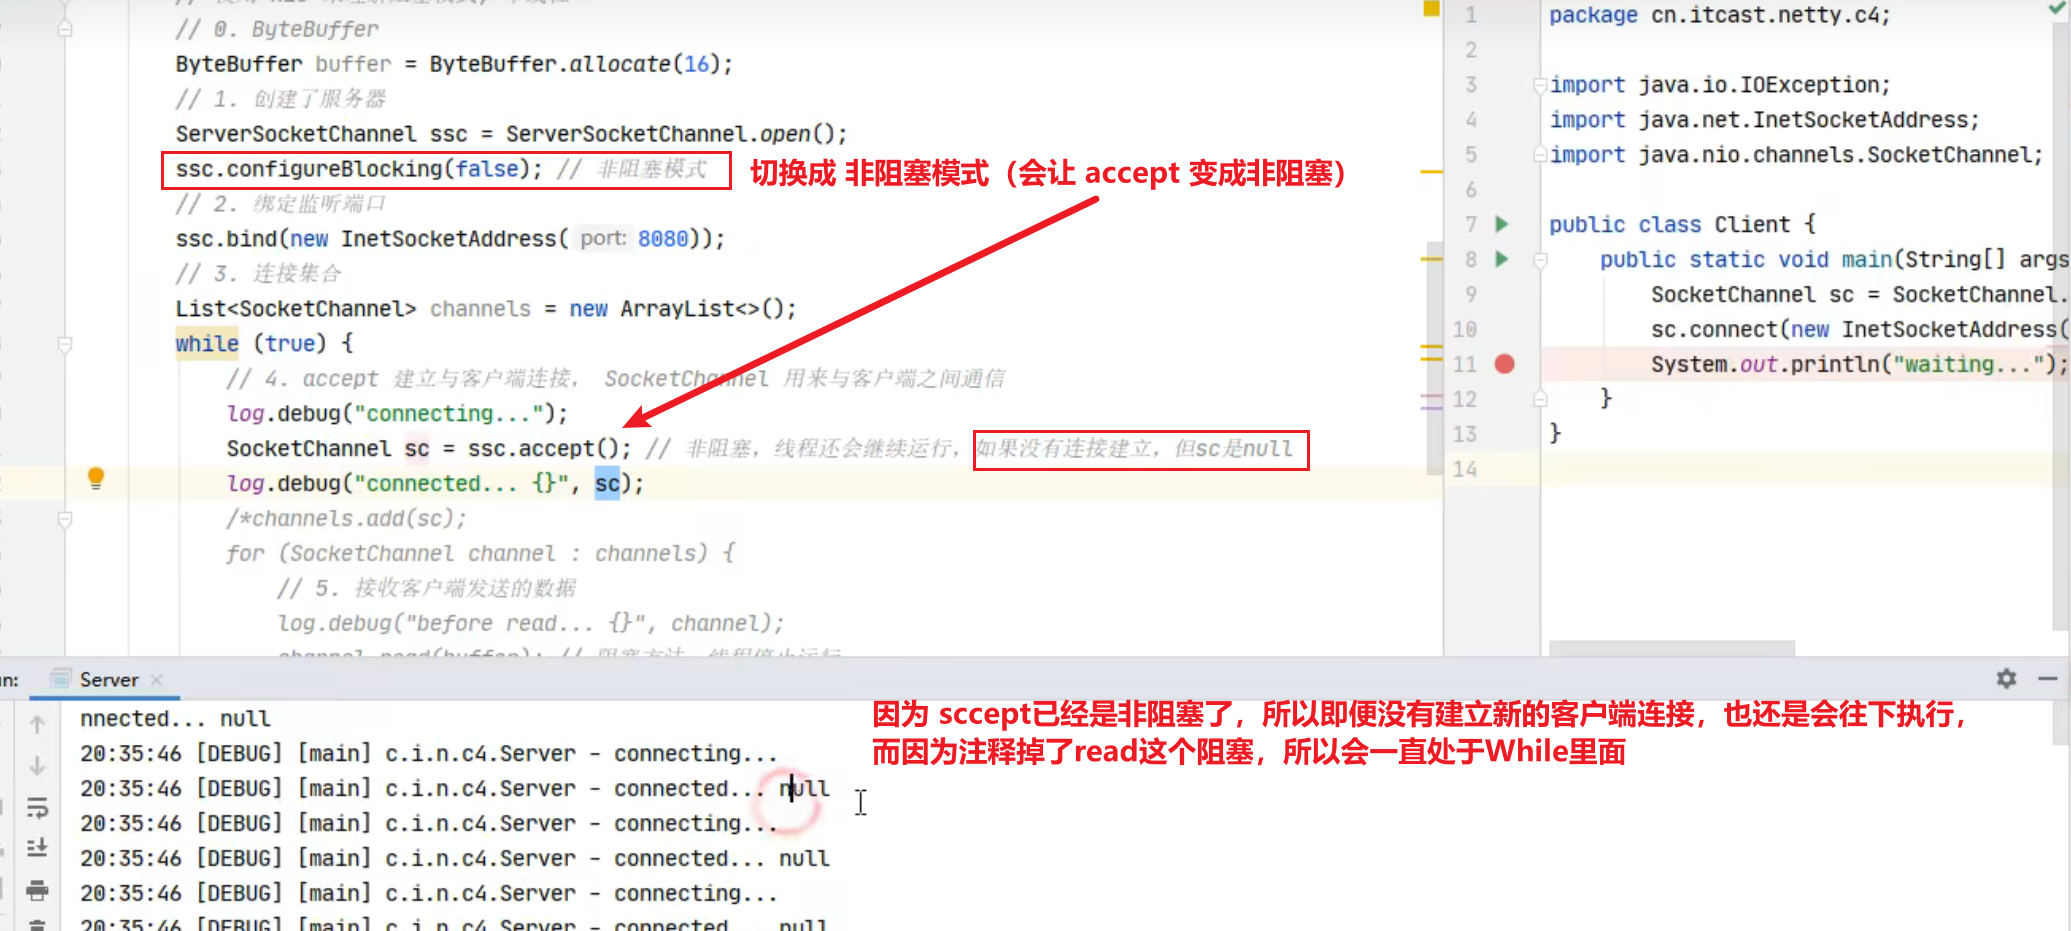Collapse the while loop fold marker
2071x931 pixels.
tap(65, 345)
